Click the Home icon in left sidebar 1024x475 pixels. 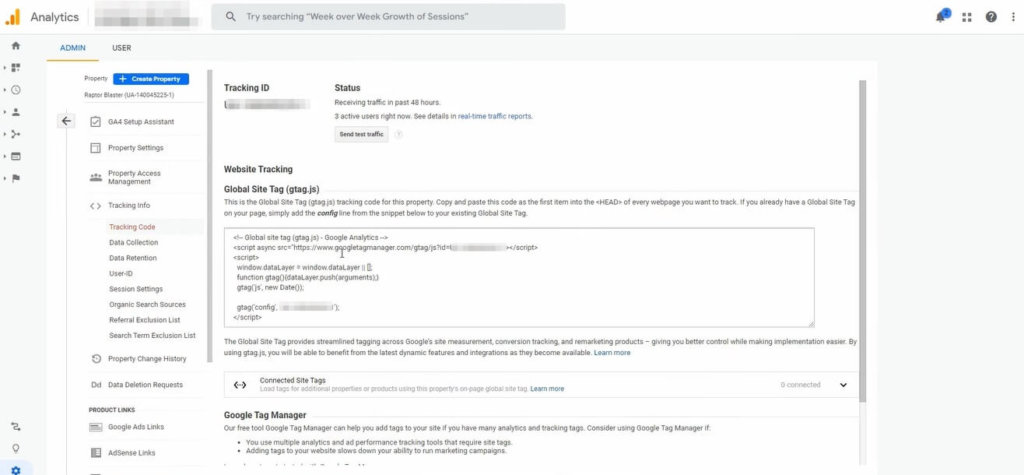15,46
